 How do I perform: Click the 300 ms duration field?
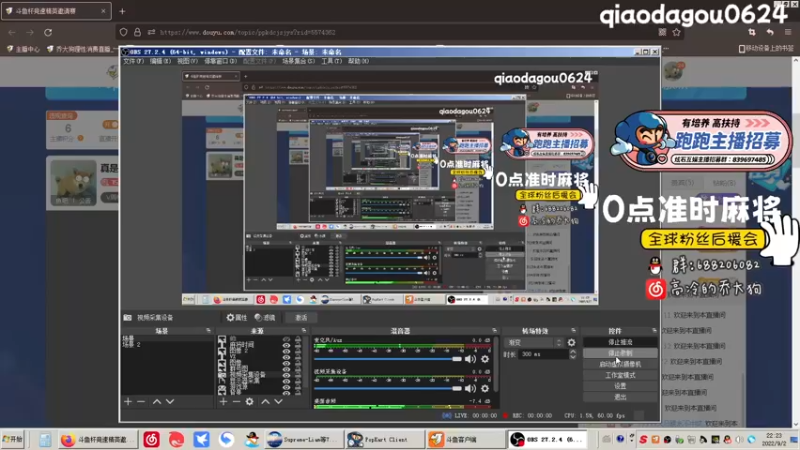click(543, 354)
